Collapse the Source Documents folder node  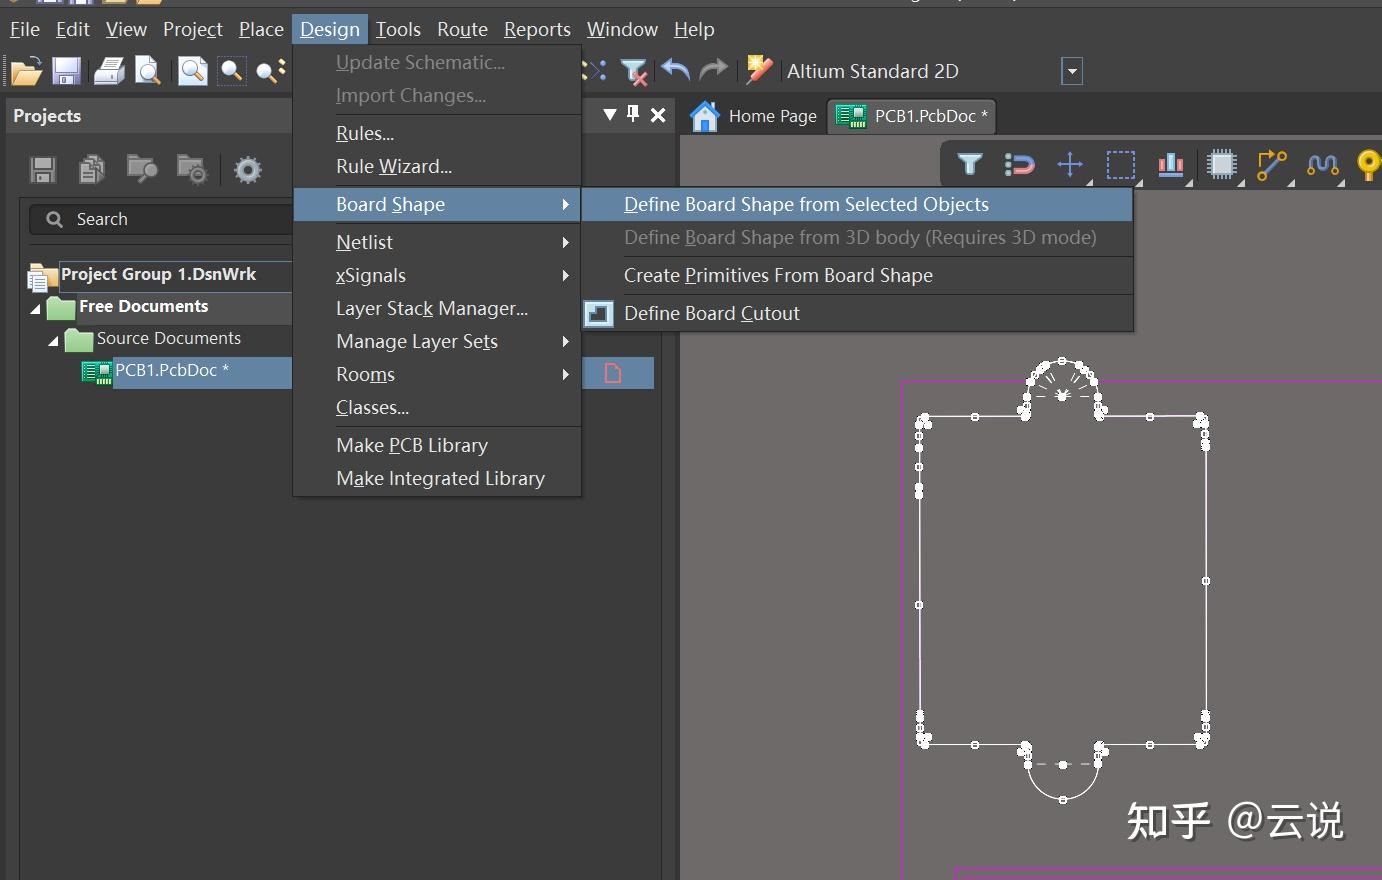[x=54, y=340]
